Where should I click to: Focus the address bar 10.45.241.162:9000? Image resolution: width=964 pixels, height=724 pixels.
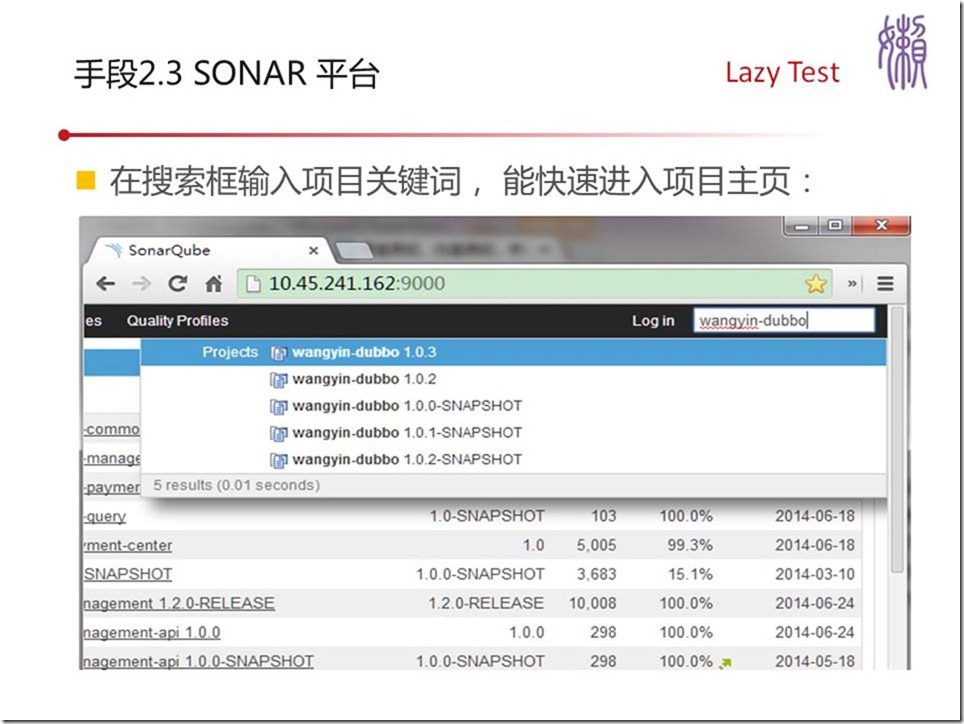534,283
